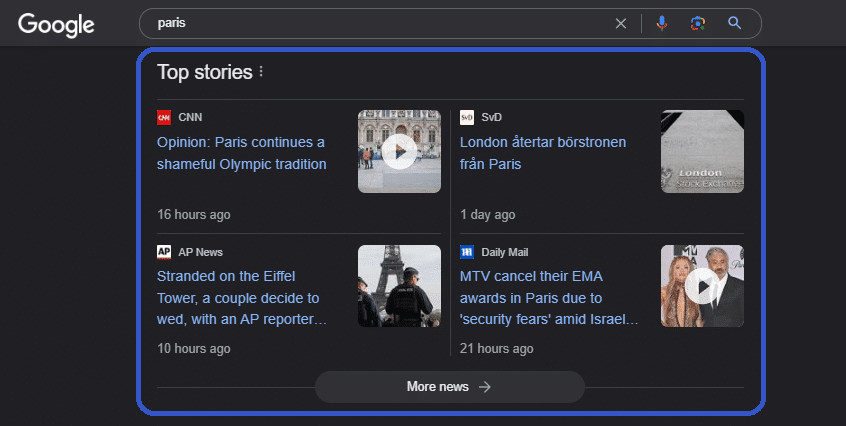The image size is (846, 426).
Task: Click the magnifying glass search button
Action: (735, 23)
